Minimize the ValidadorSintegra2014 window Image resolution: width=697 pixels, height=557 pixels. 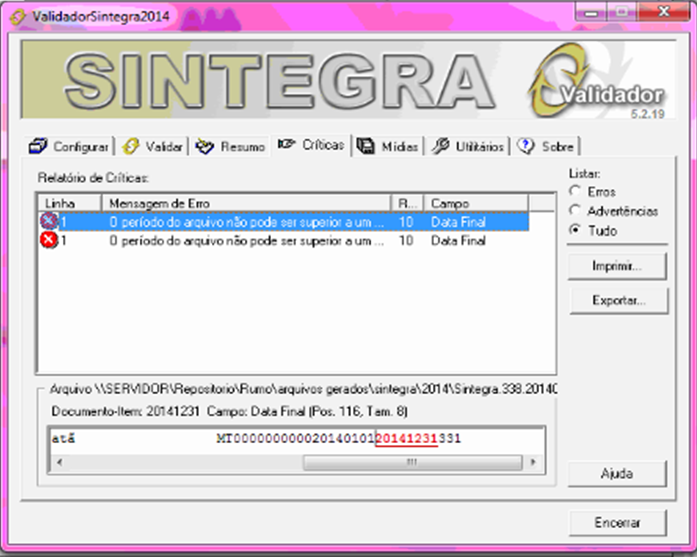pyautogui.click(x=591, y=12)
